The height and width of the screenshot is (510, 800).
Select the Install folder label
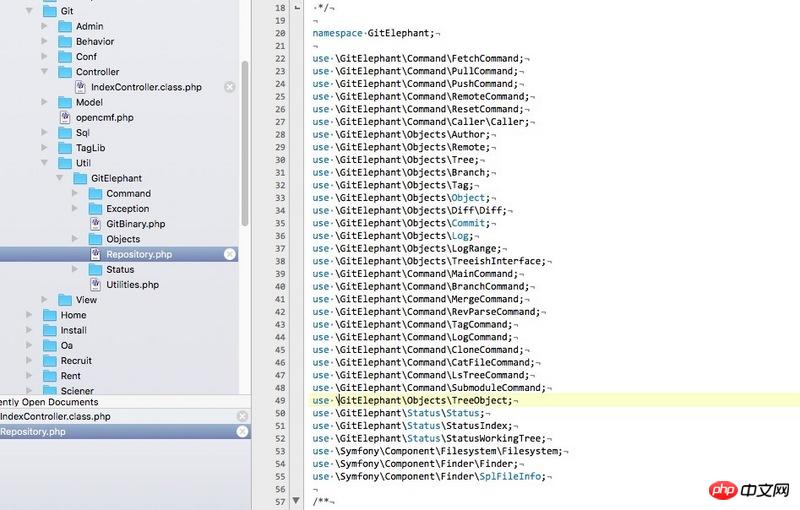(73, 330)
